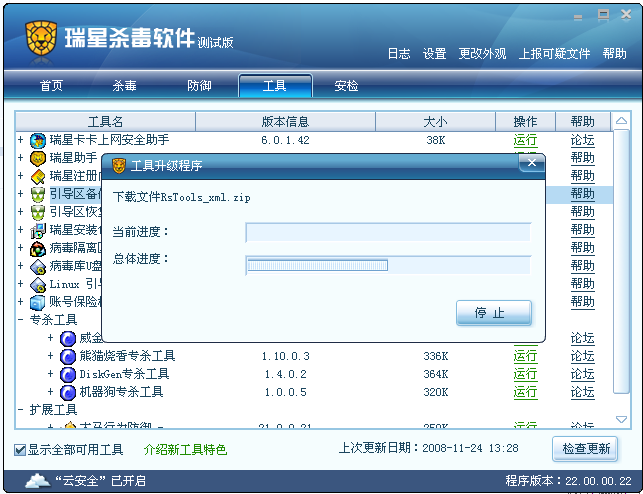The image size is (643, 494).
Task: Expand the 瑞星助手 row
Action: point(21,157)
